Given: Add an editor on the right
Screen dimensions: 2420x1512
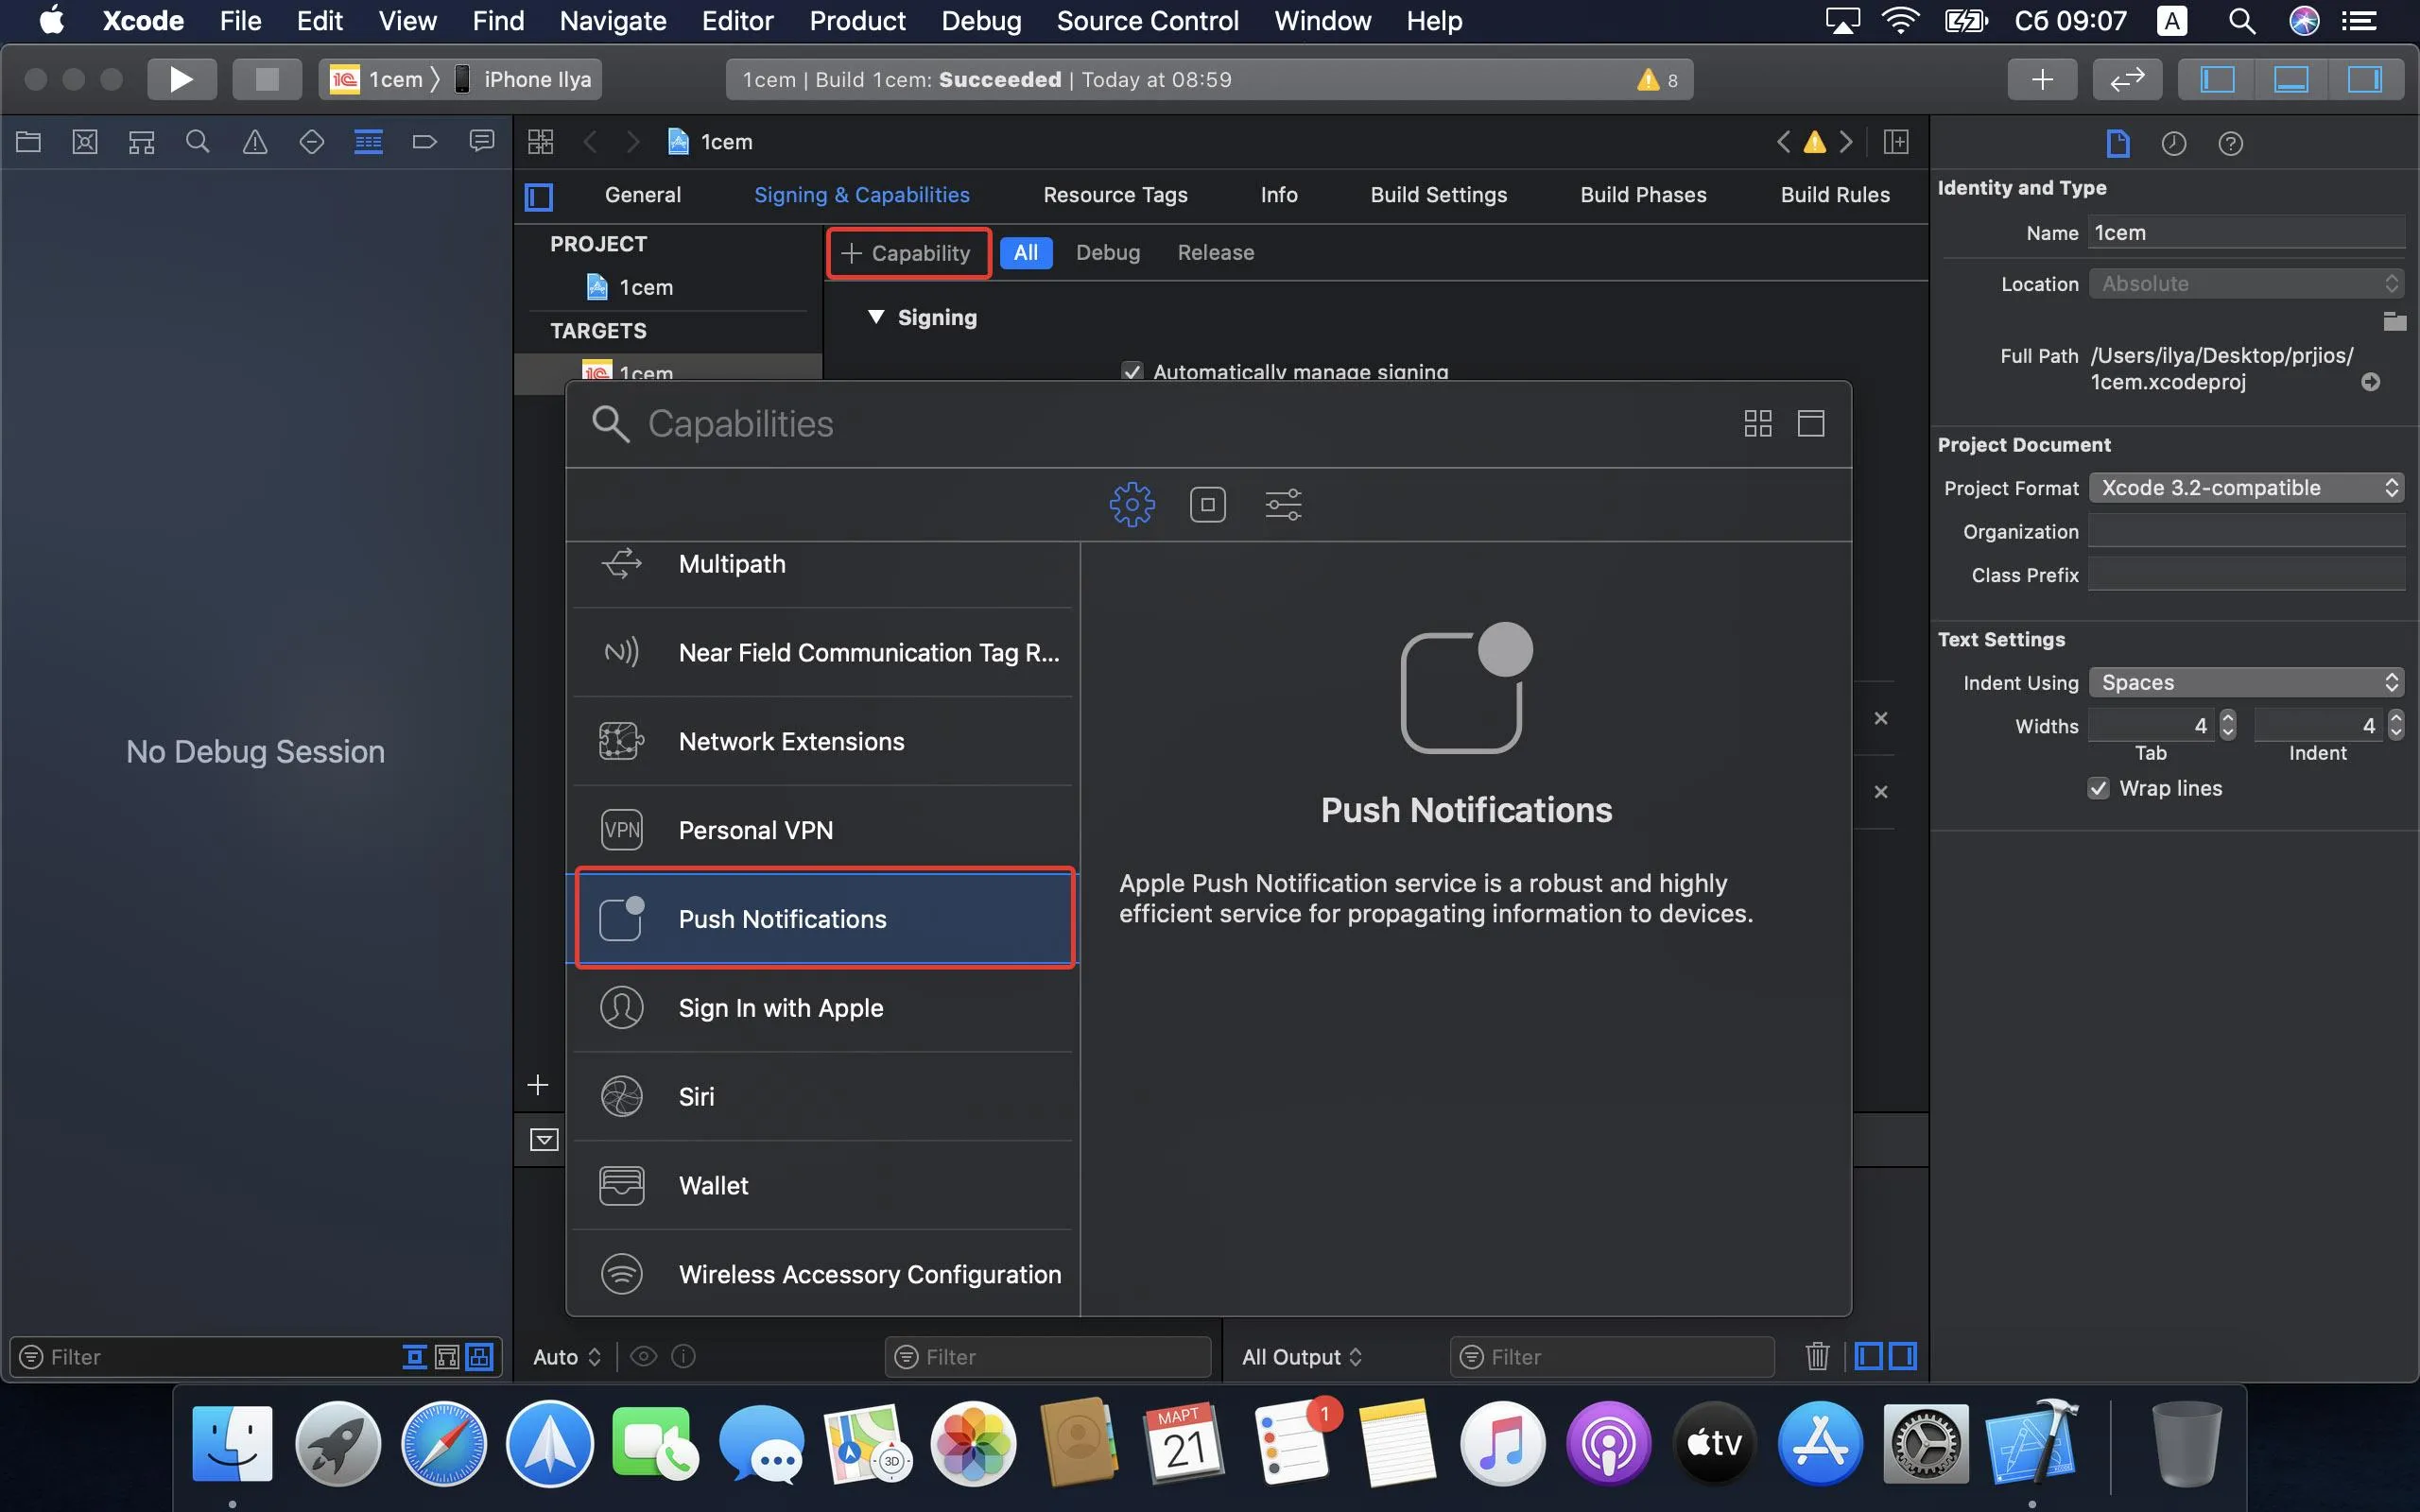Looking at the screenshot, I should coord(1896,142).
